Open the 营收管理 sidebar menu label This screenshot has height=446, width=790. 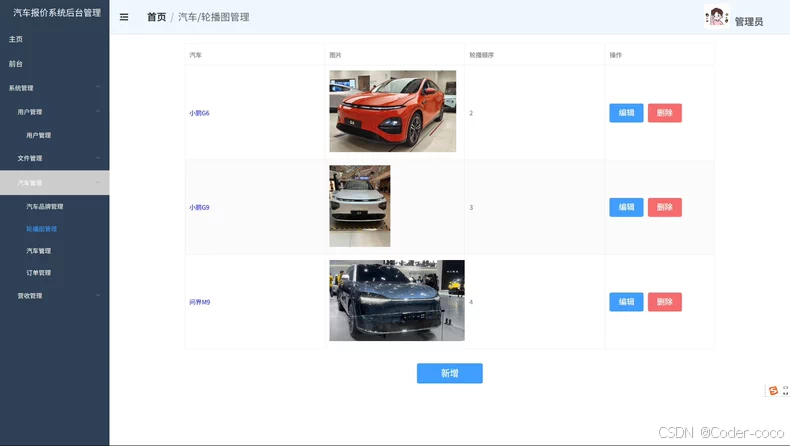point(30,296)
